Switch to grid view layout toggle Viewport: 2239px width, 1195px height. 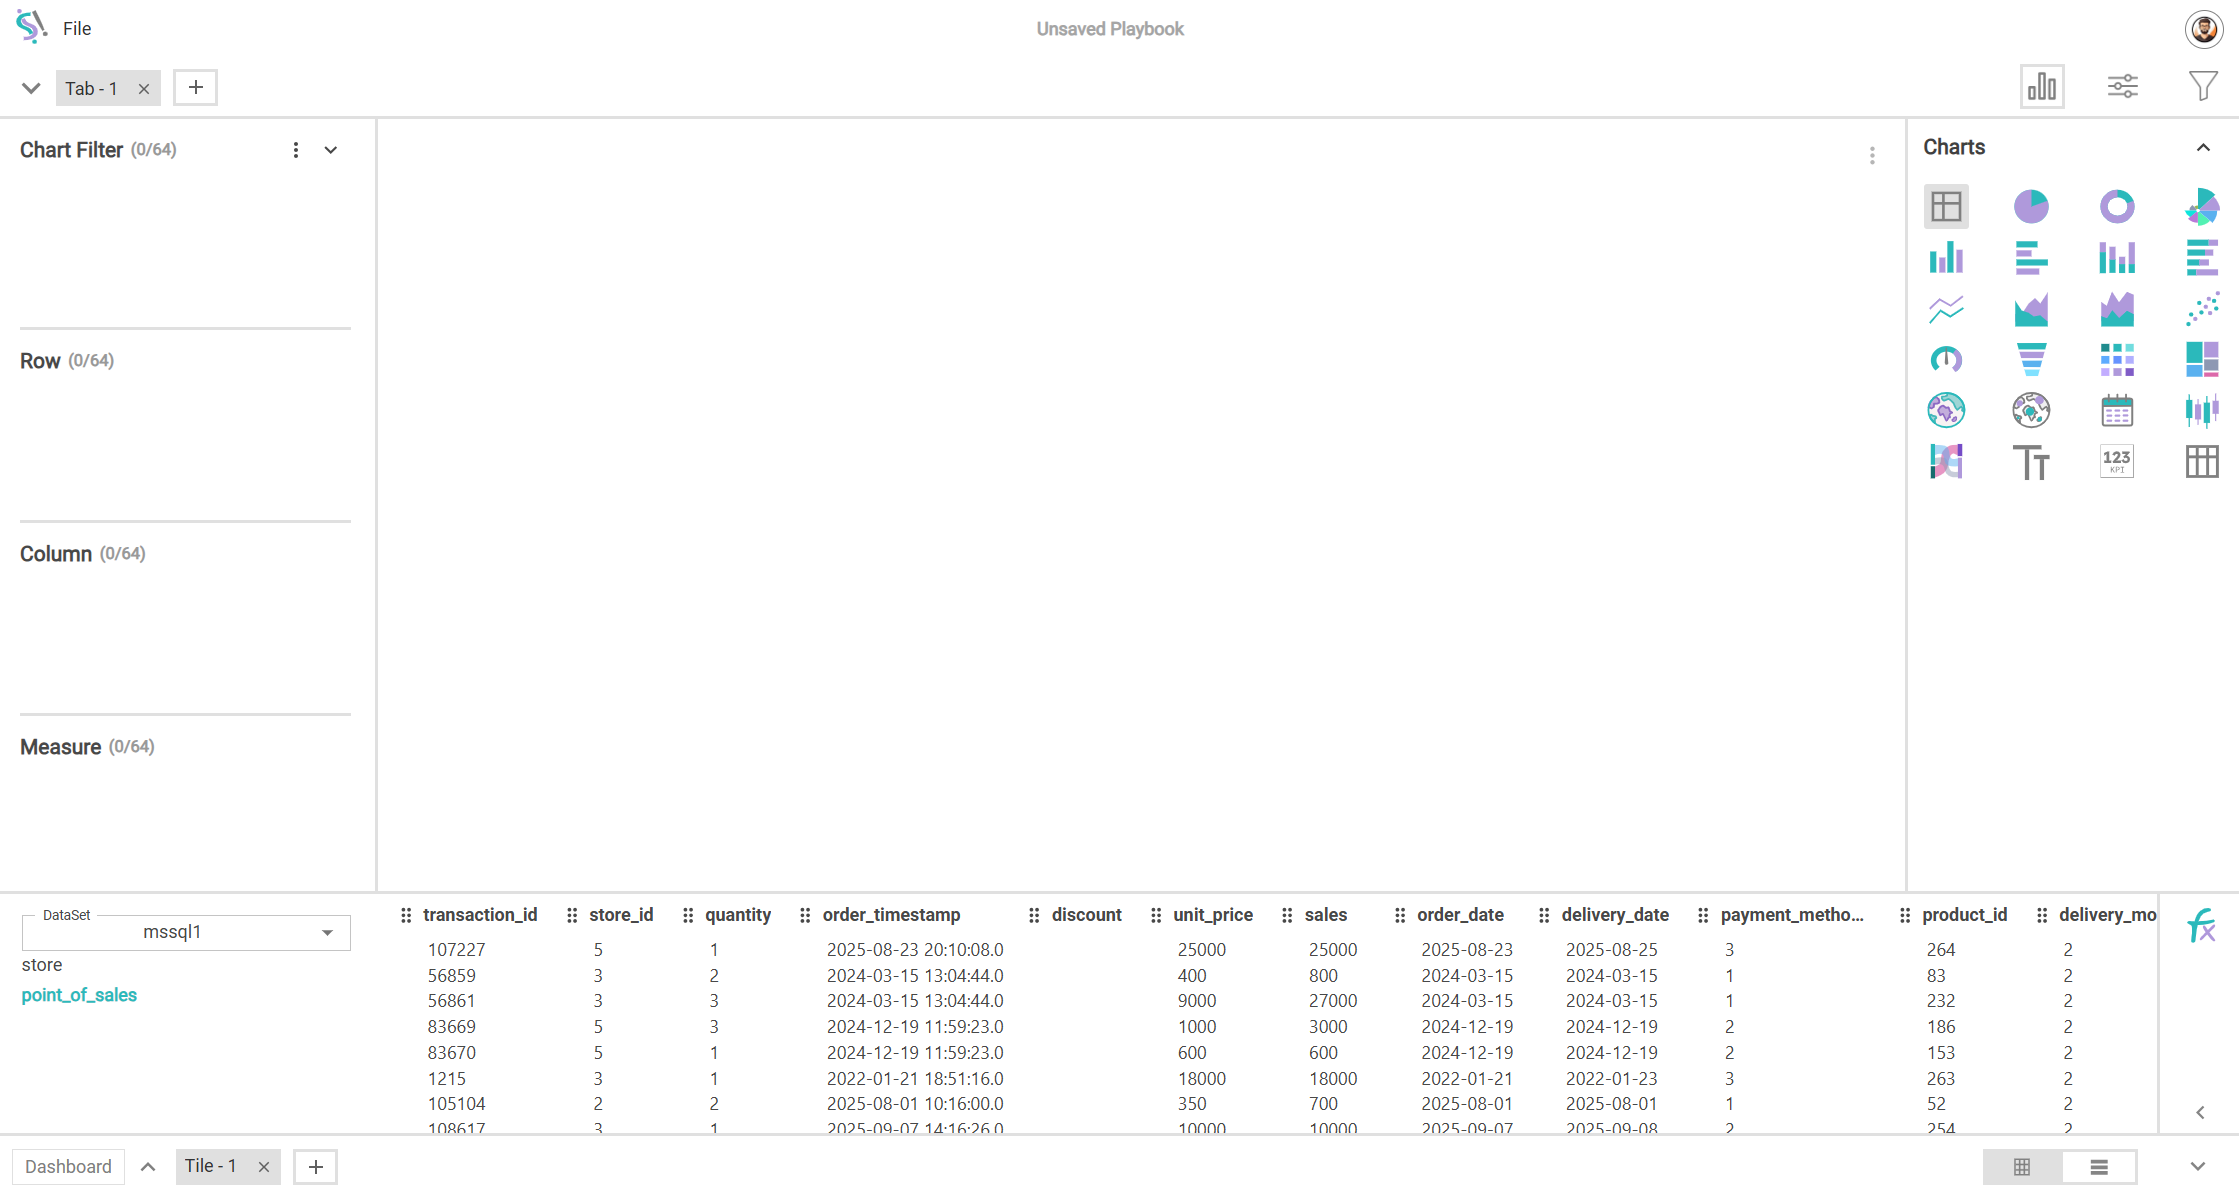point(2022,1167)
